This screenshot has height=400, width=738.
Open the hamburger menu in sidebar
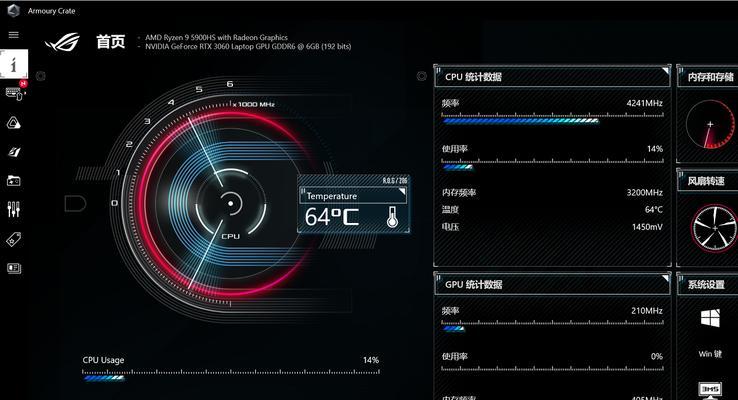click(14, 35)
